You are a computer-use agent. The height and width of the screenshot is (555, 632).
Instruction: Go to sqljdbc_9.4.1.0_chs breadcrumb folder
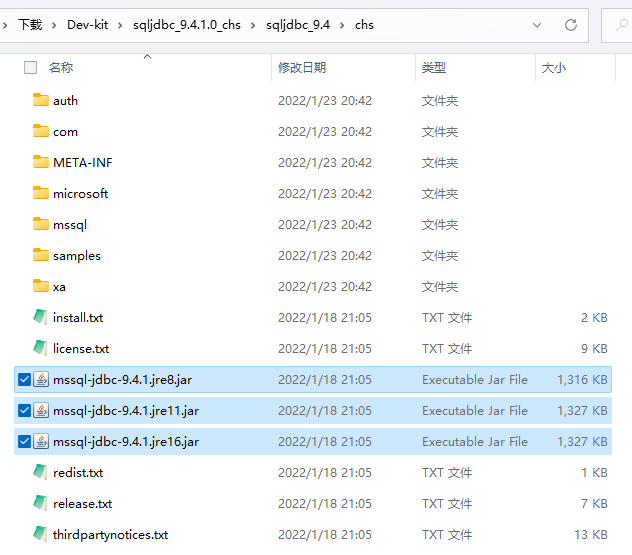coord(187,24)
